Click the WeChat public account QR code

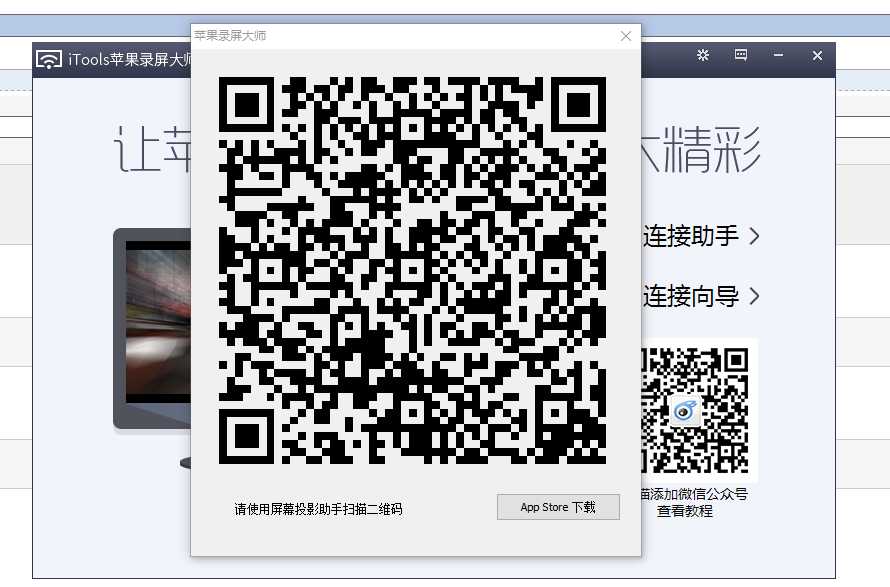tap(695, 410)
